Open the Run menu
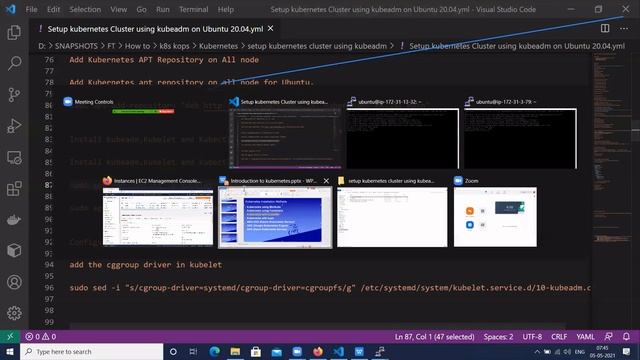The width and height of the screenshot is (640, 360). [162, 9]
